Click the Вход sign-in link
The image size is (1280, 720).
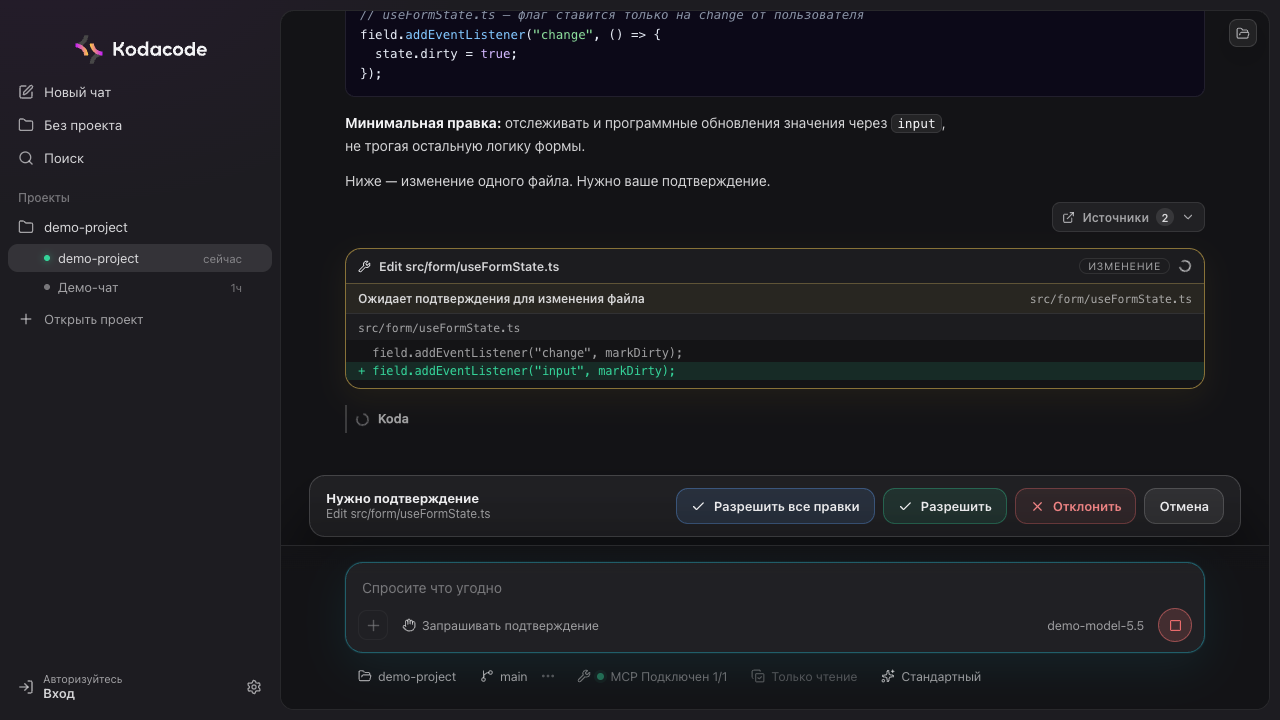click(59, 693)
